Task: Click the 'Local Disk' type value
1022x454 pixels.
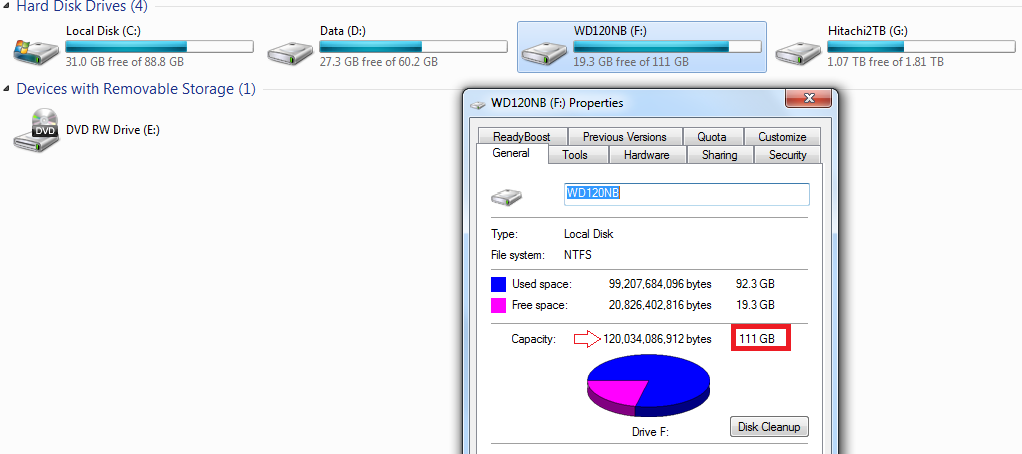Action: (589, 234)
